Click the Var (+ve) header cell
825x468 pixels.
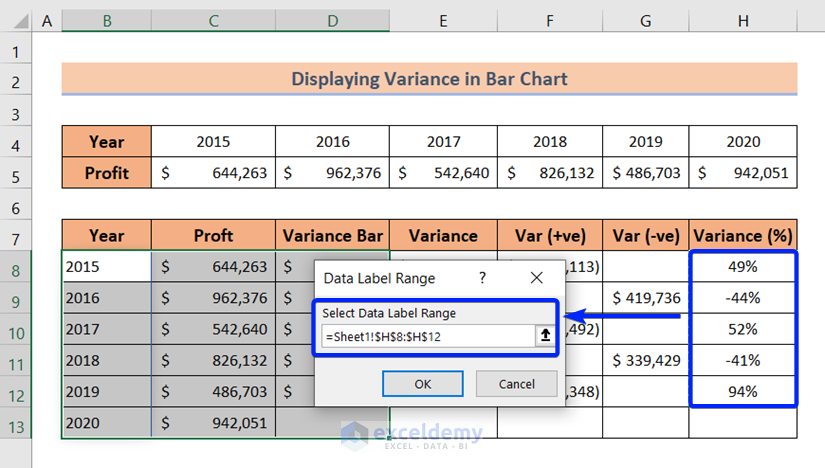pos(550,236)
